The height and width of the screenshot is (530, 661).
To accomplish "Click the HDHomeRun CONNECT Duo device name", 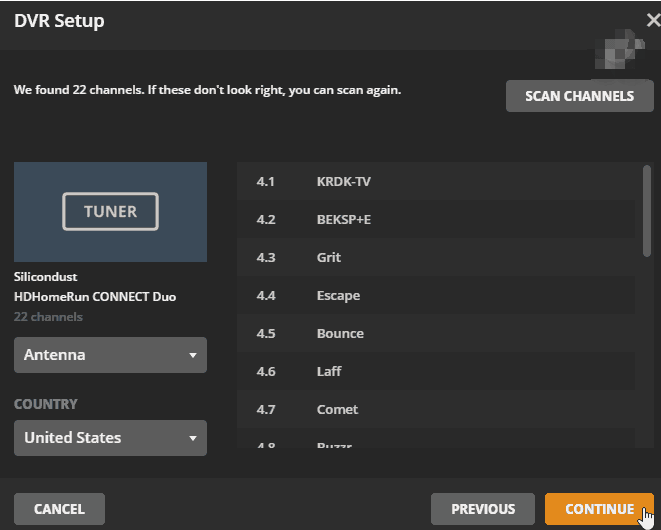I will click(x=95, y=297).
